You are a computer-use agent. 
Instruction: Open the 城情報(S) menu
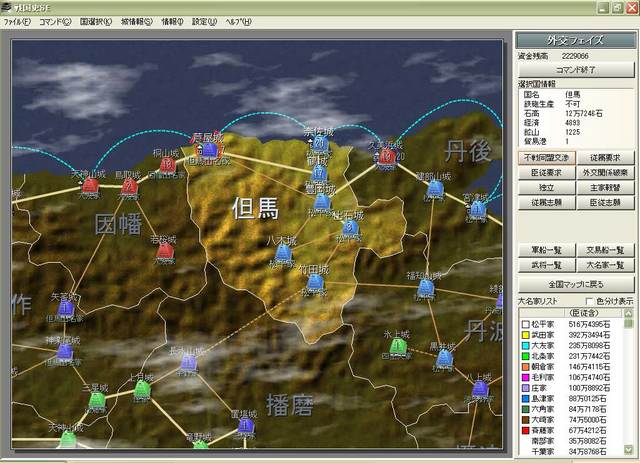pyautogui.click(x=137, y=22)
